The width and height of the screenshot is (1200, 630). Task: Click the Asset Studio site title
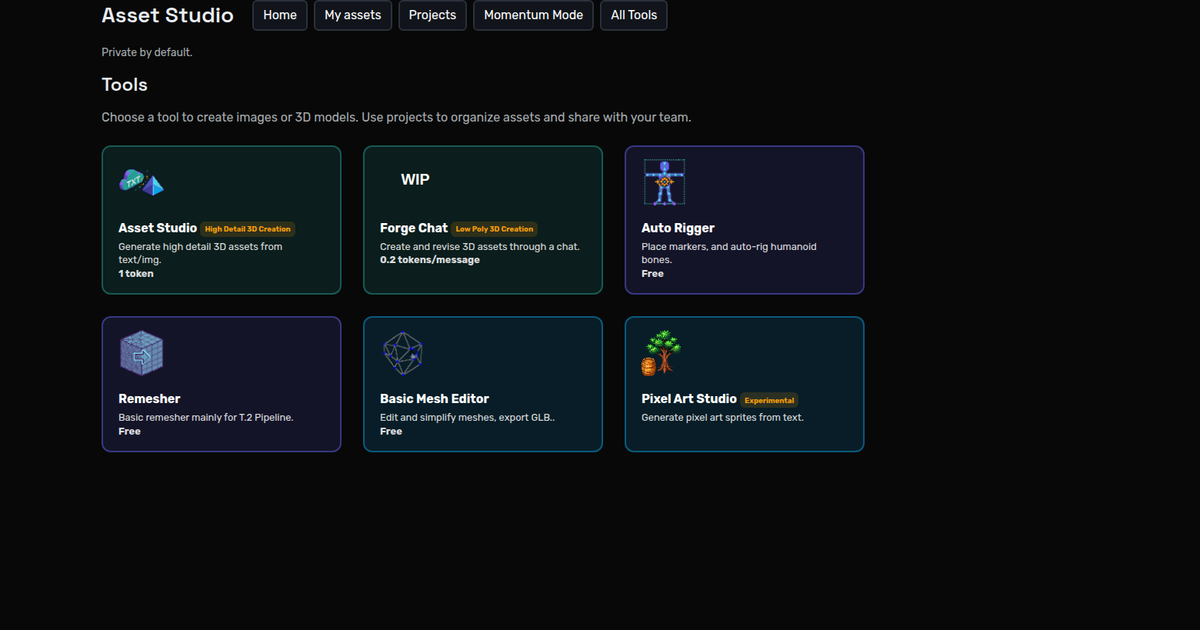pyautogui.click(x=168, y=15)
